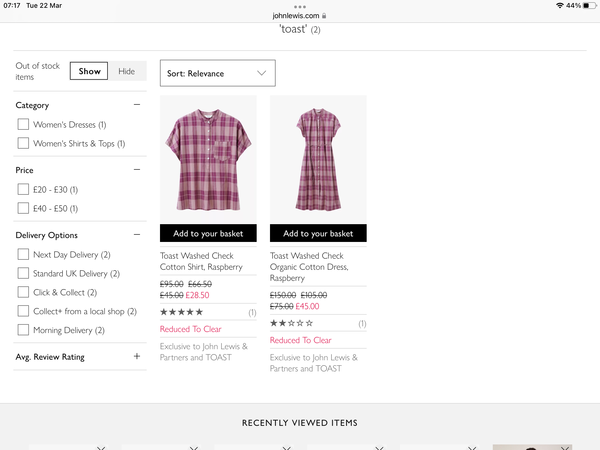Select the £20 - £30 price filter
Screen dimensions: 600x450
click(23, 189)
